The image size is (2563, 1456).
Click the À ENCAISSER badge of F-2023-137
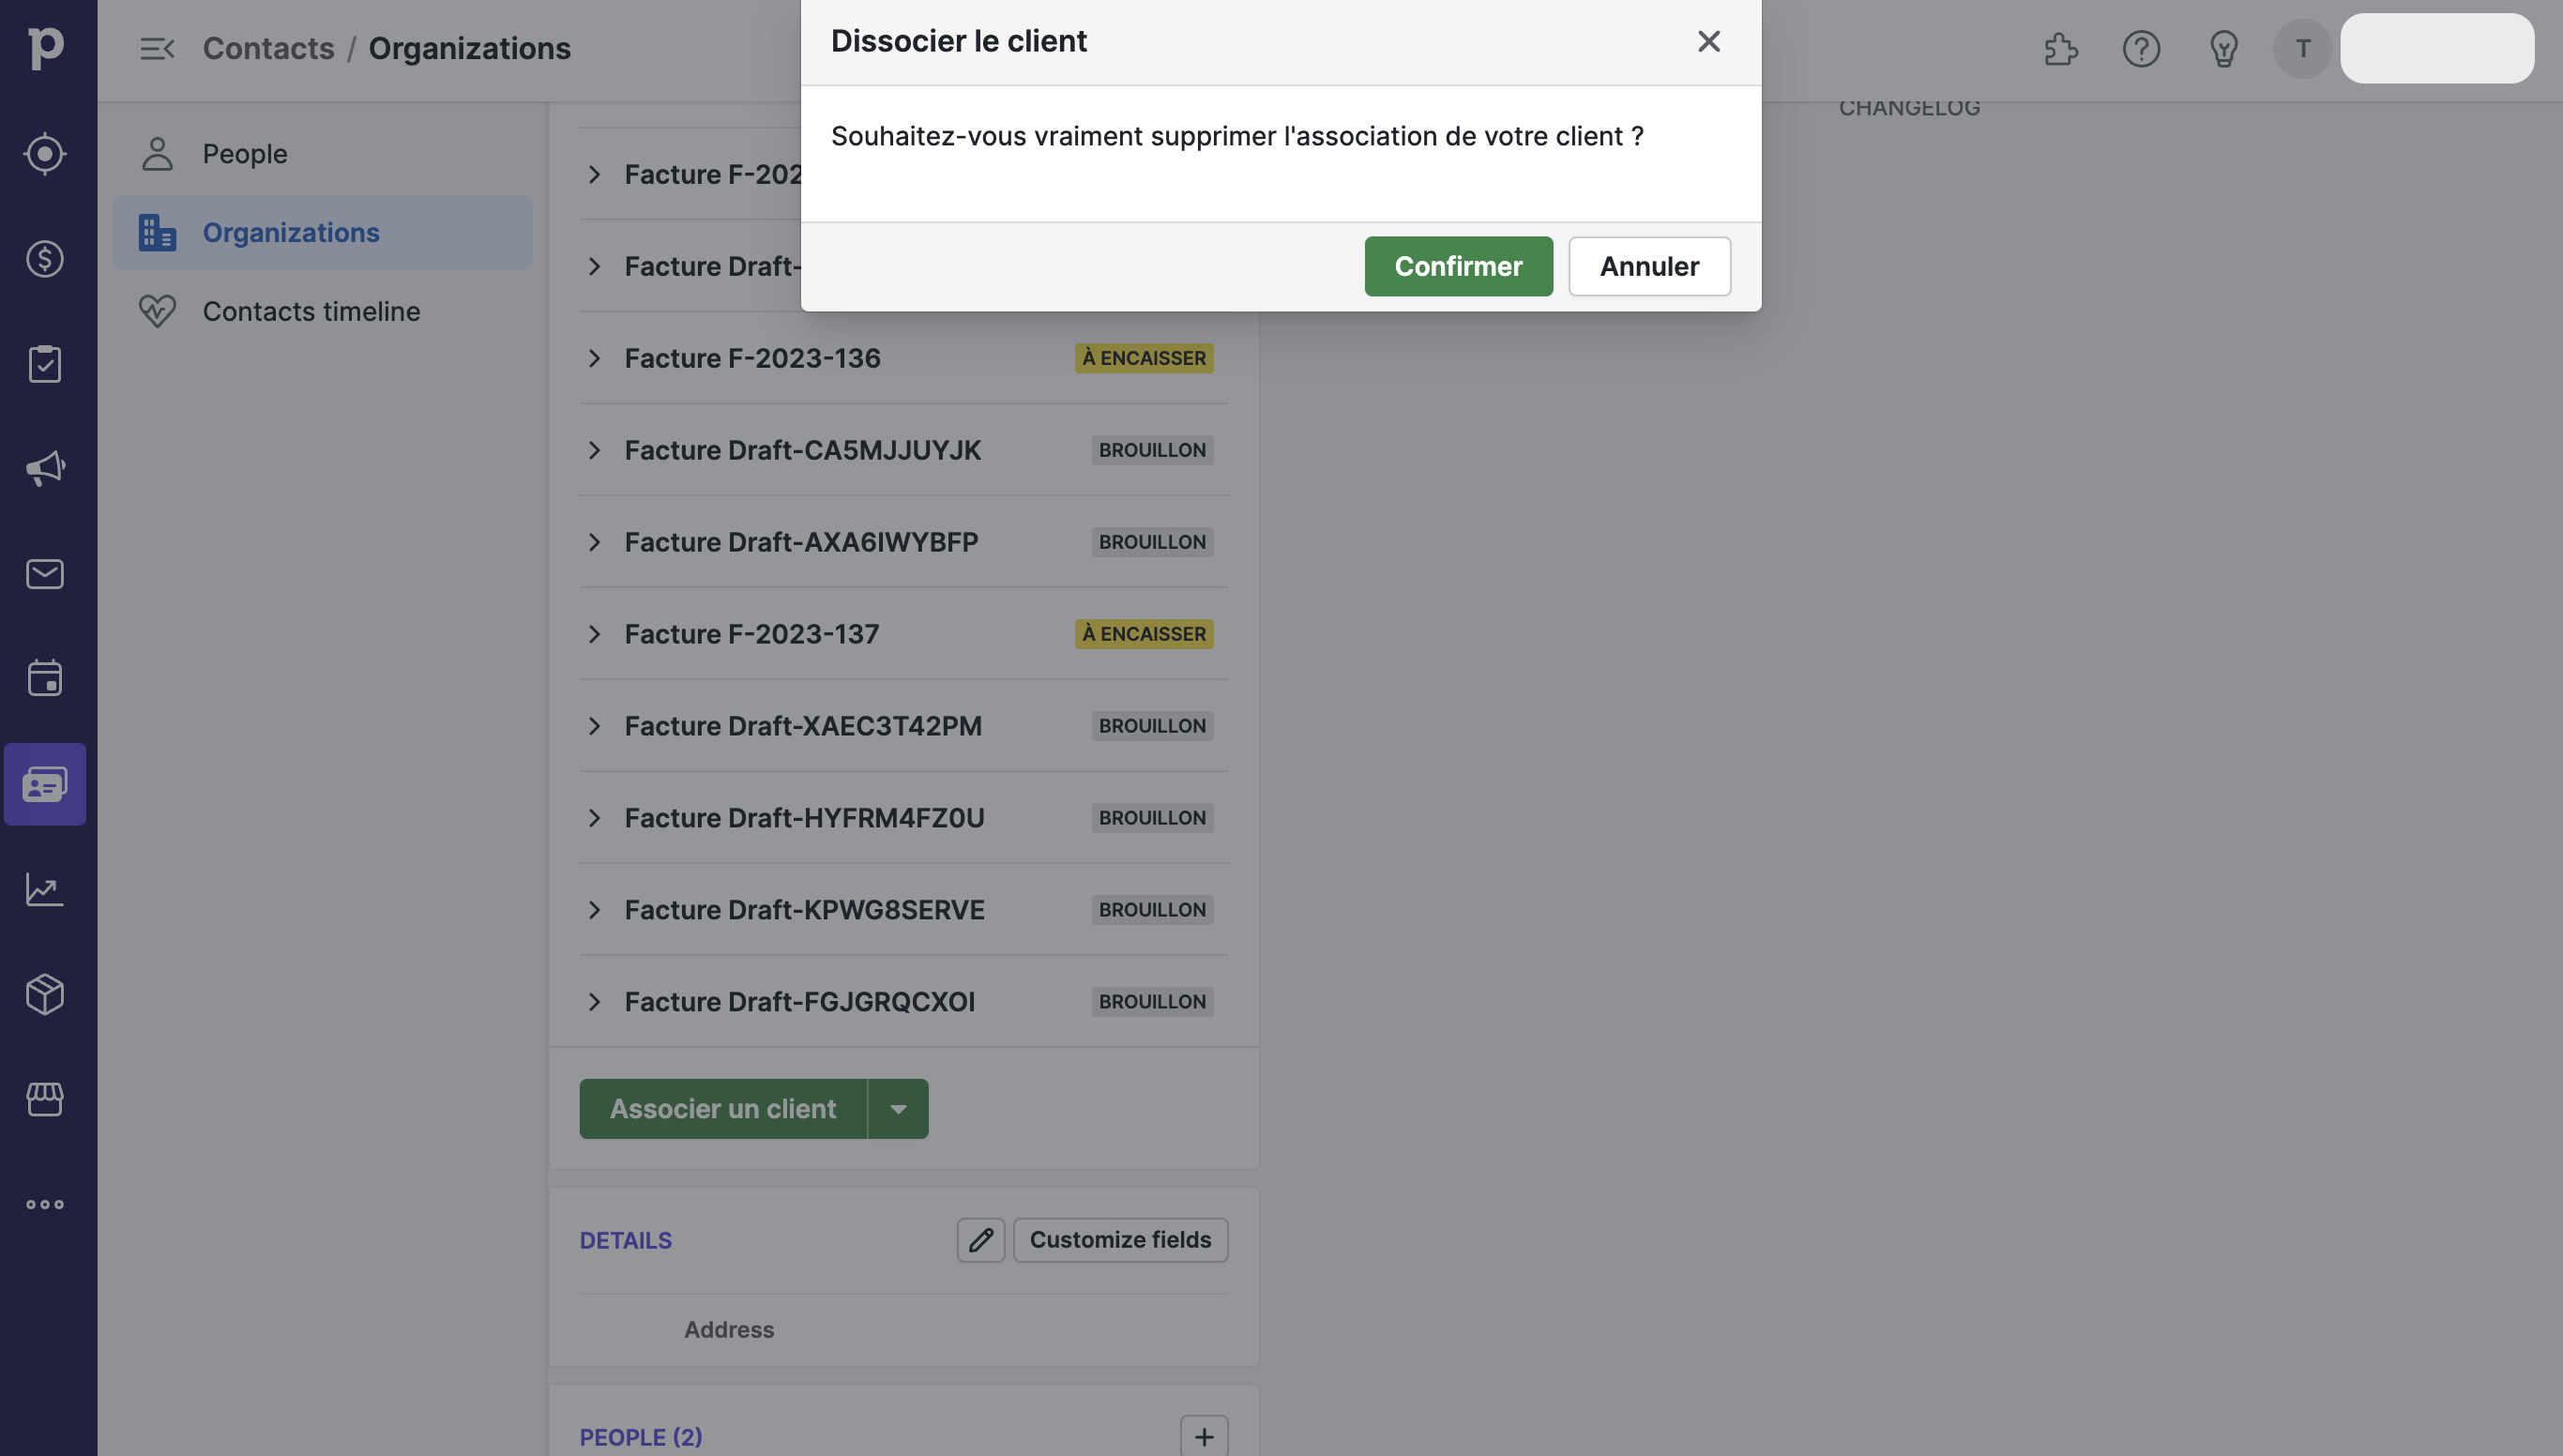(x=1144, y=634)
